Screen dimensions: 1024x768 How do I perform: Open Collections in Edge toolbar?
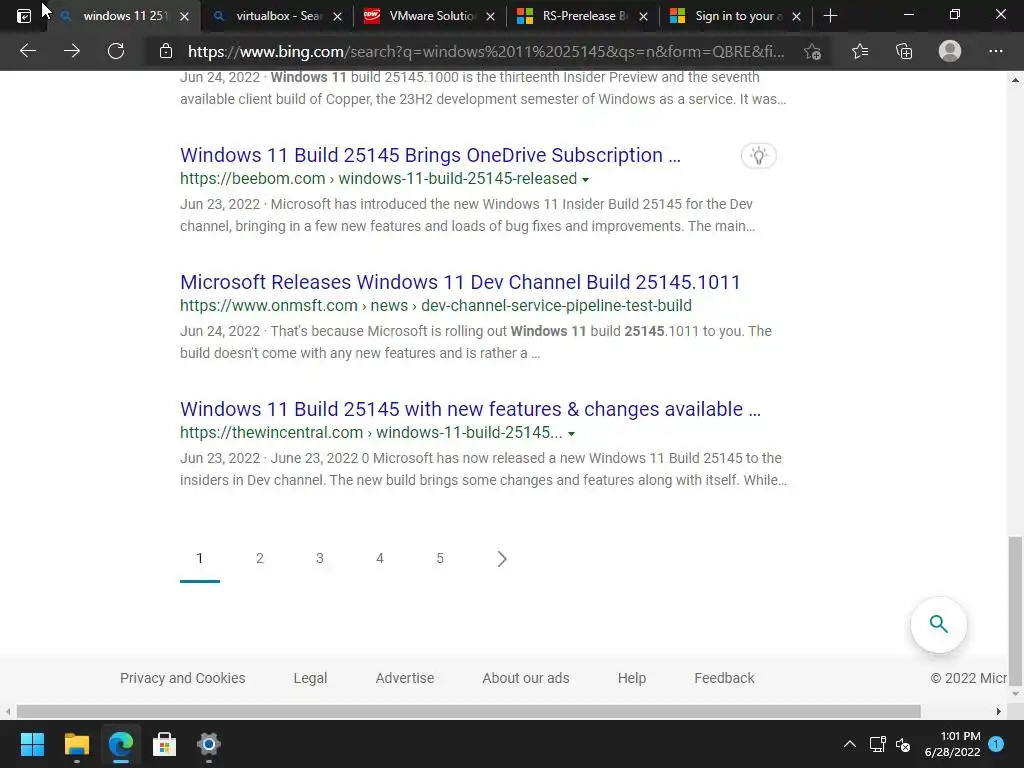pos(904,51)
